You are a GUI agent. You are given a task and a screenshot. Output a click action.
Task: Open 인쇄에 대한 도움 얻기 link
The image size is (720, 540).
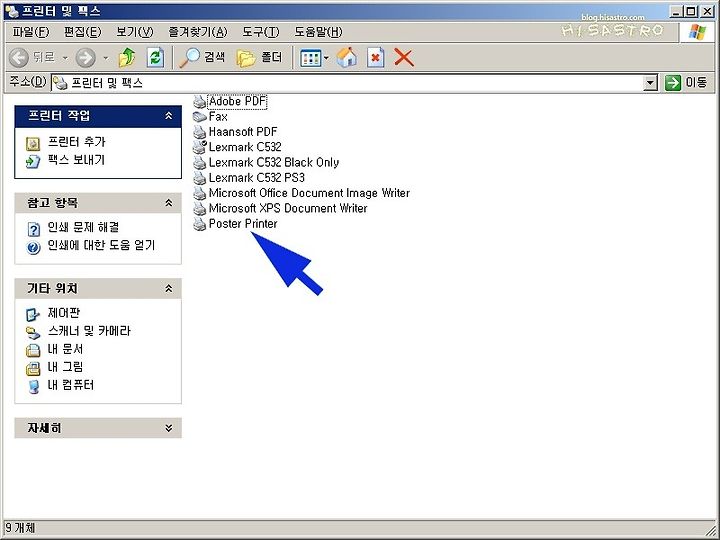tap(101, 245)
